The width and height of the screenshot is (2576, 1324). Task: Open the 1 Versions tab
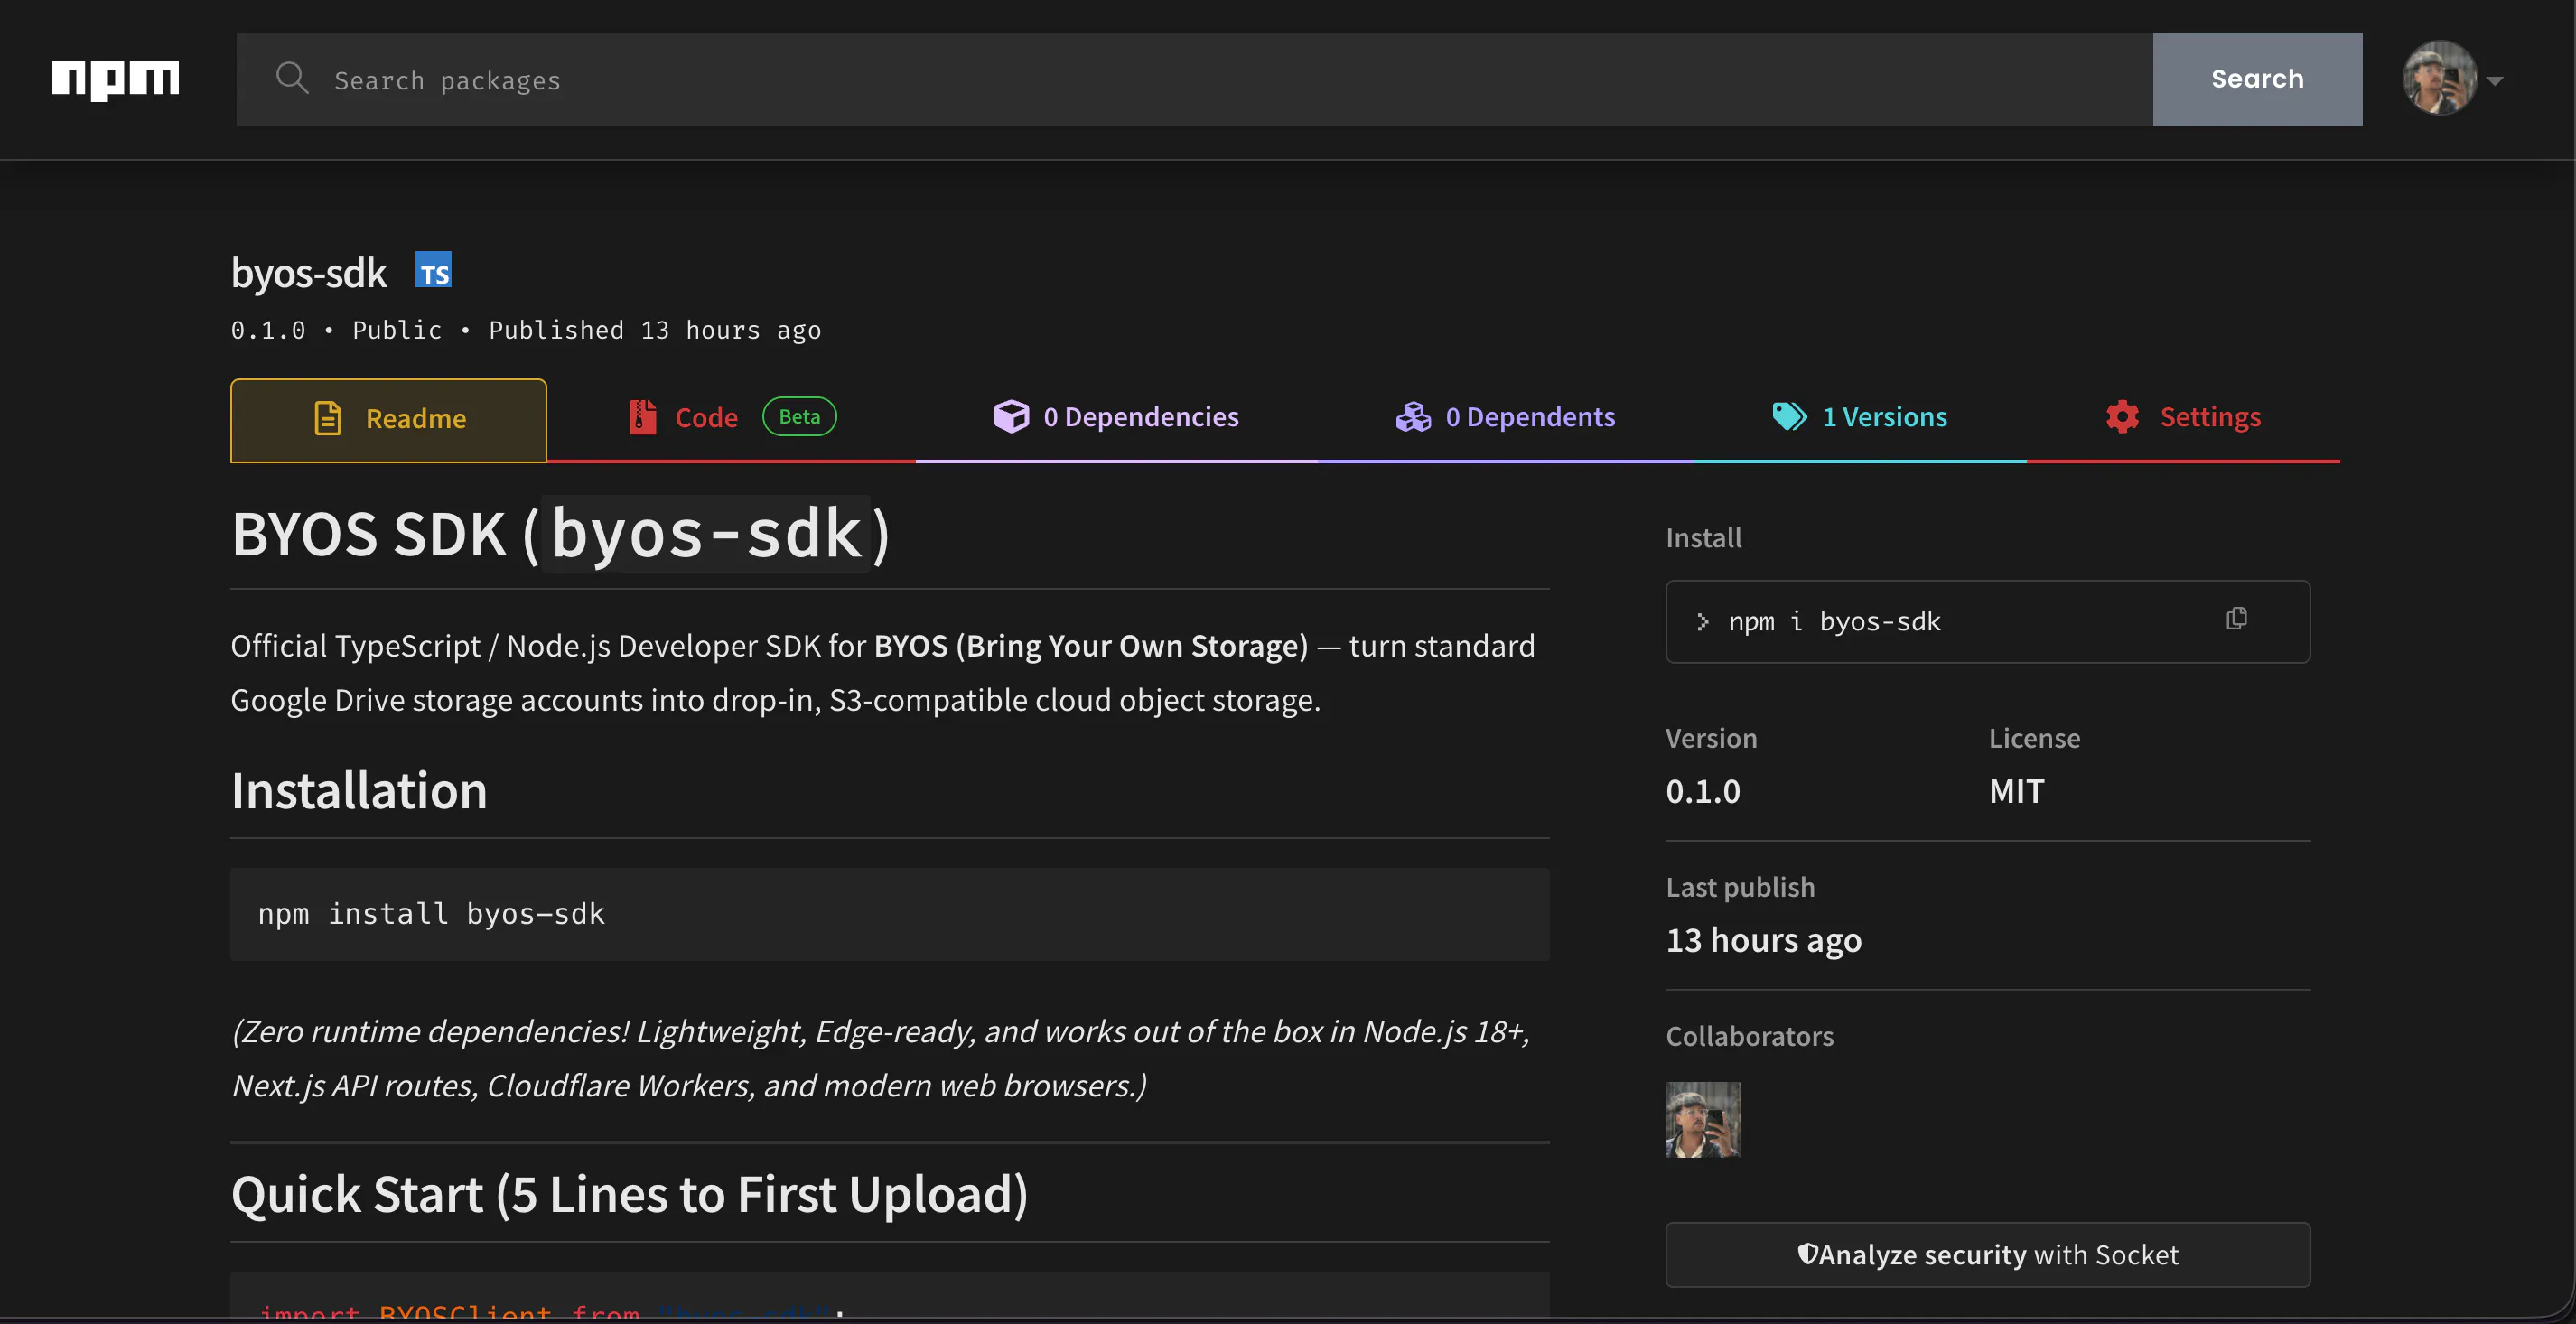[1860, 418]
